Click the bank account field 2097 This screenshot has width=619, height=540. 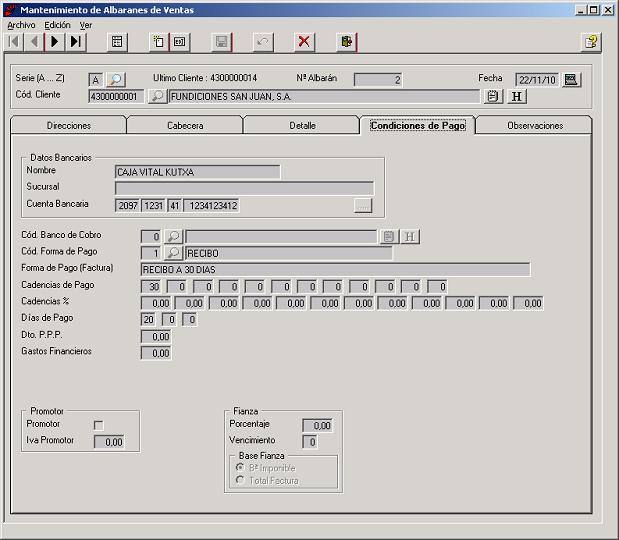[128, 206]
